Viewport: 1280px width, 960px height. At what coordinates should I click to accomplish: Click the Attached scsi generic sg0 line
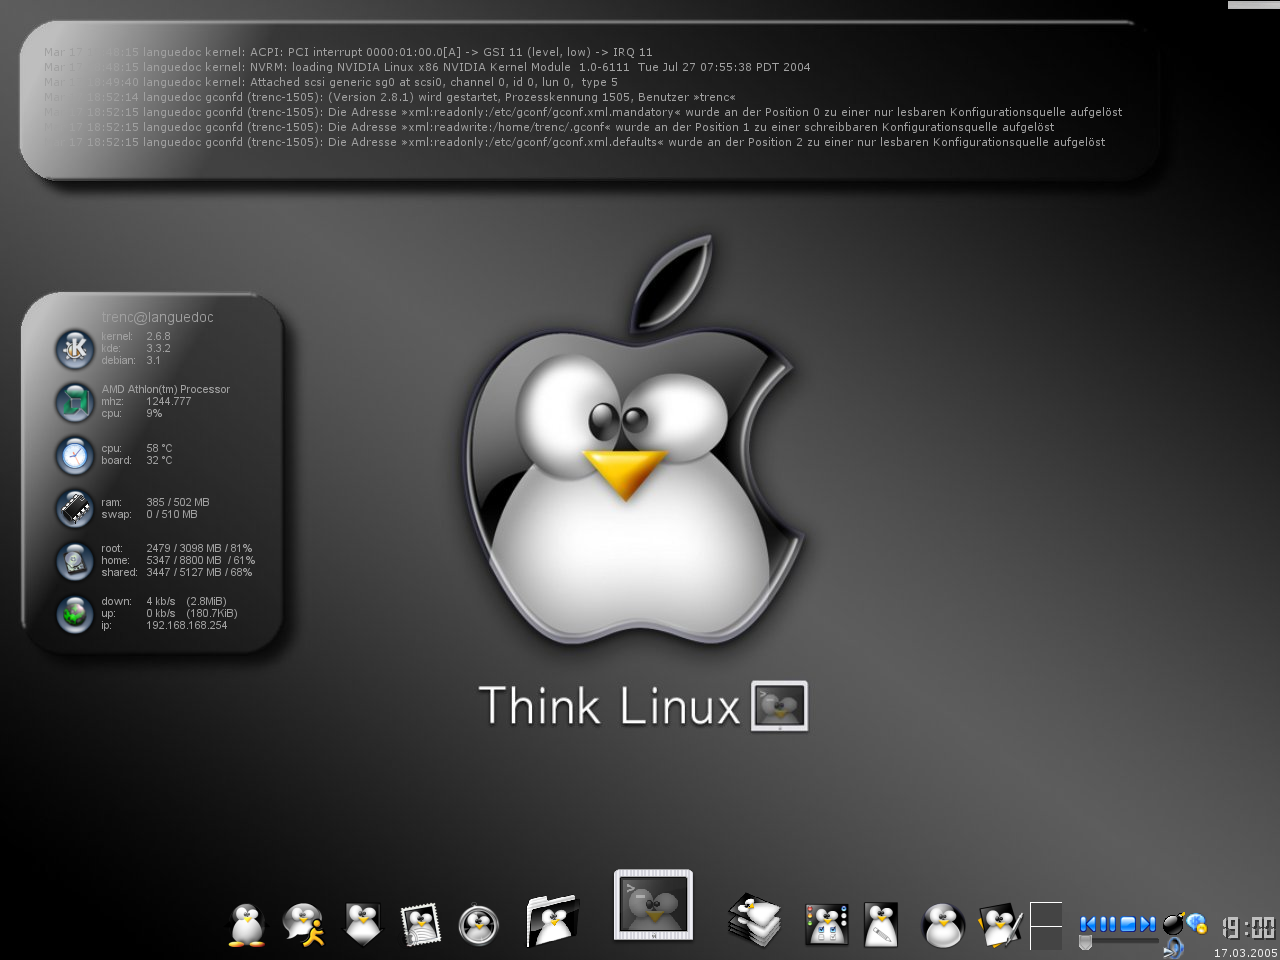coord(331,82)
